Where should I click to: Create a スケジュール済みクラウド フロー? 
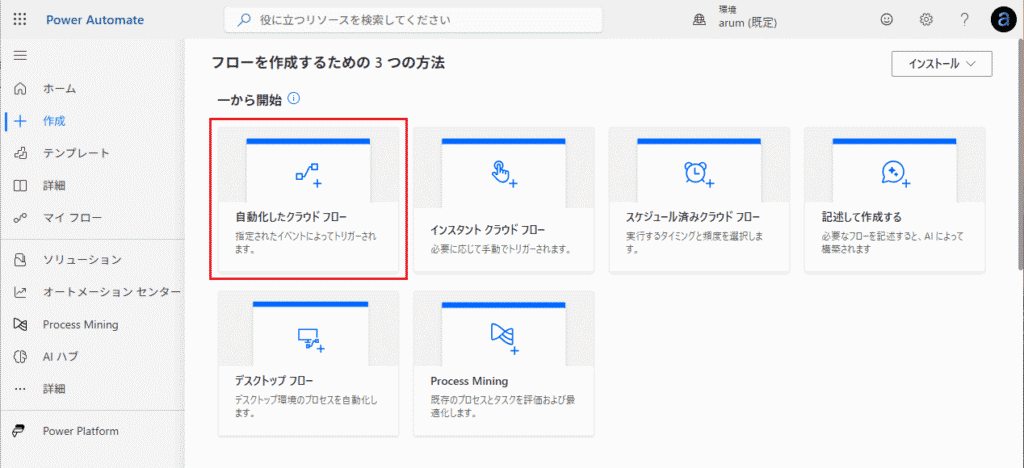point(699,199)
